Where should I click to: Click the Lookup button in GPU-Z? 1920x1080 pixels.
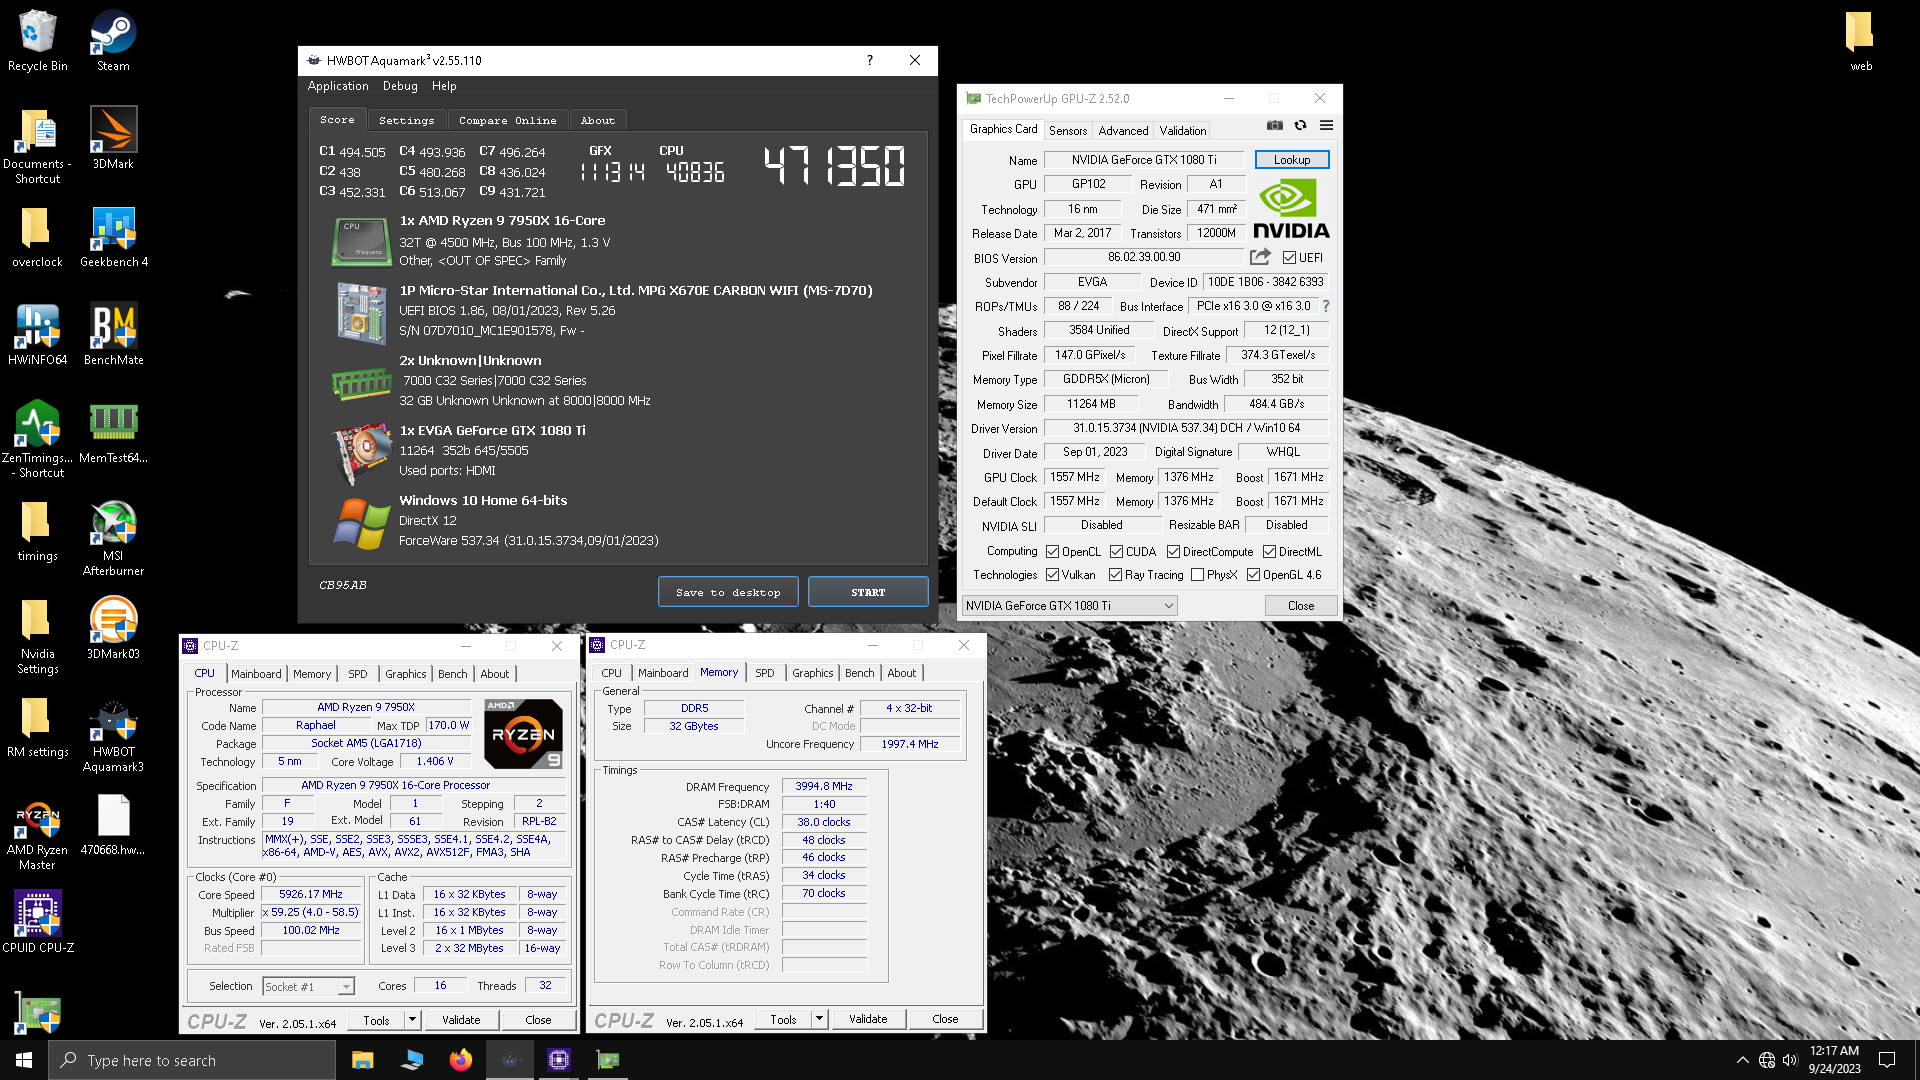pos(1291,160)
